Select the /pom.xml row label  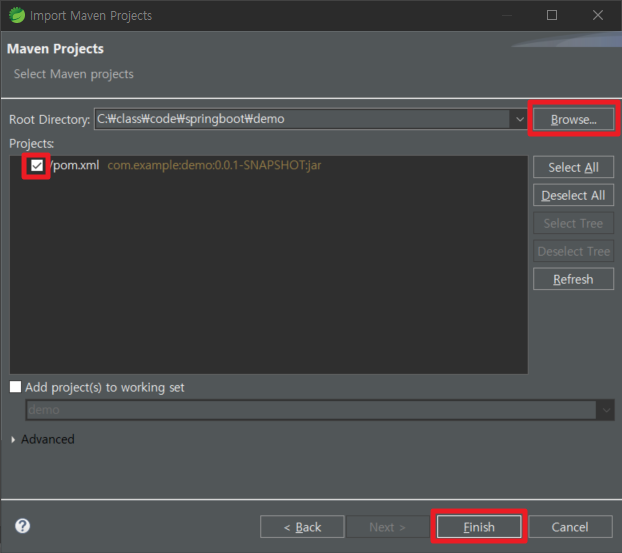pos(74,165)
